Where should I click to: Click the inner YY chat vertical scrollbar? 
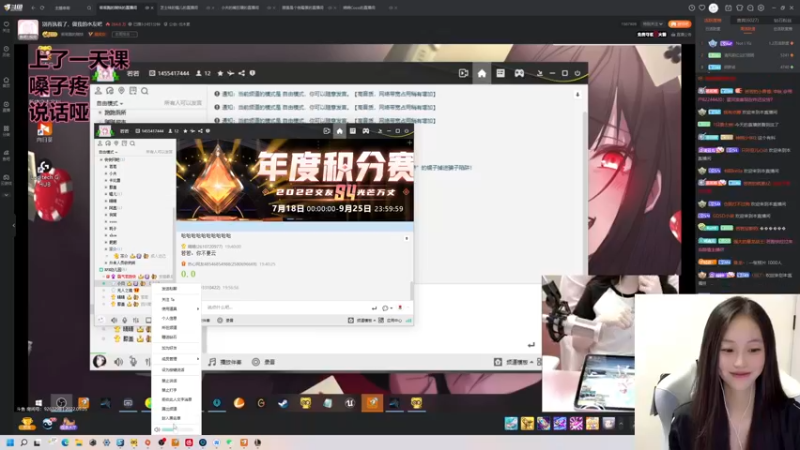pyautogui.click(x=411, y=291)
